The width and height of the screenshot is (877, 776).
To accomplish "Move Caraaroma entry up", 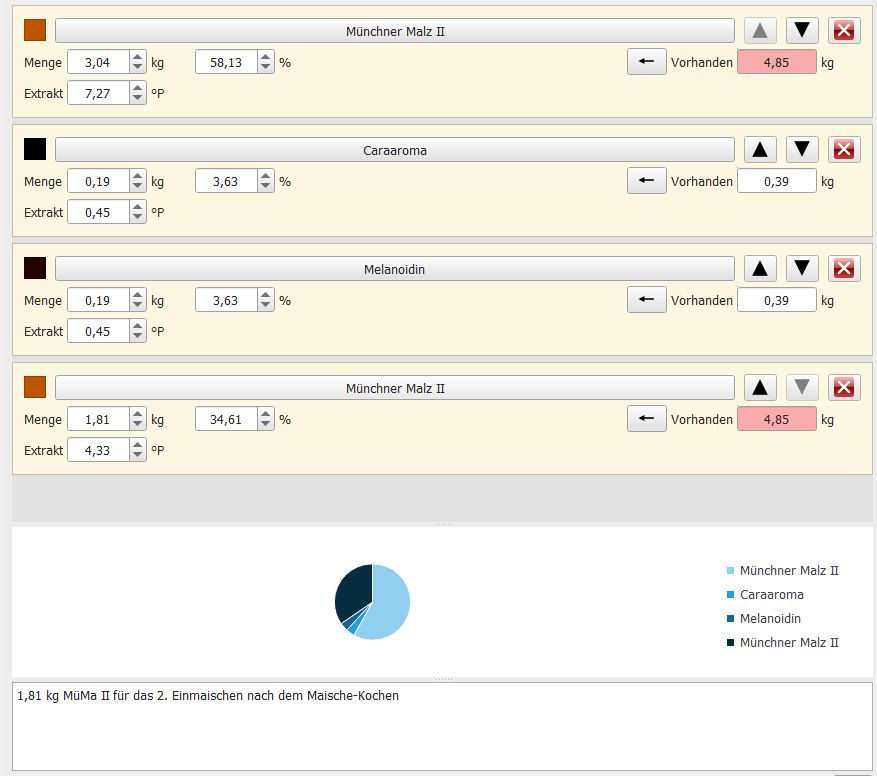I will coord(761,149).
